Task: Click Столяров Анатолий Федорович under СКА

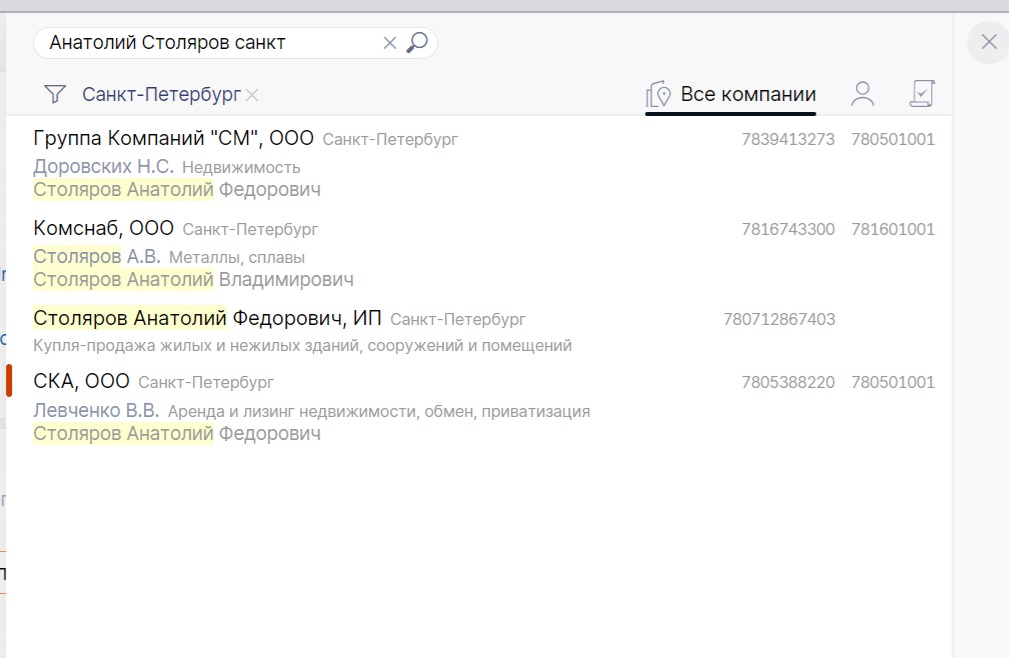Action: pos(177,434)
